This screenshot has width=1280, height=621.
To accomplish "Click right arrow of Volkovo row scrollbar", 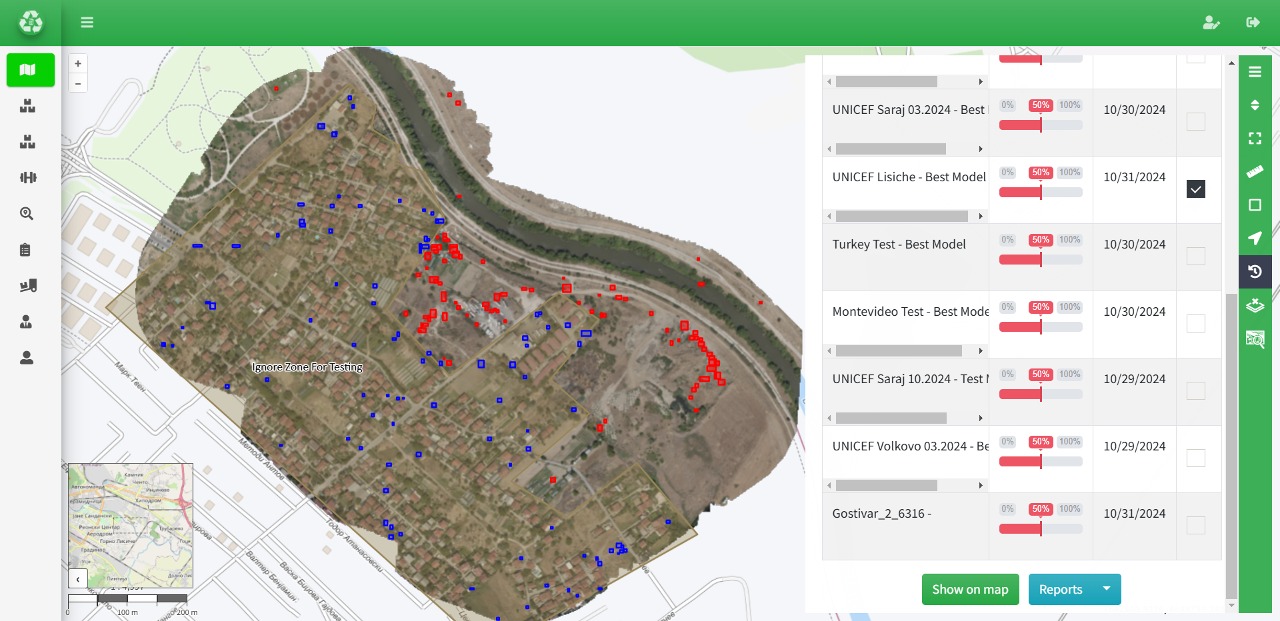I will point(981,485).
